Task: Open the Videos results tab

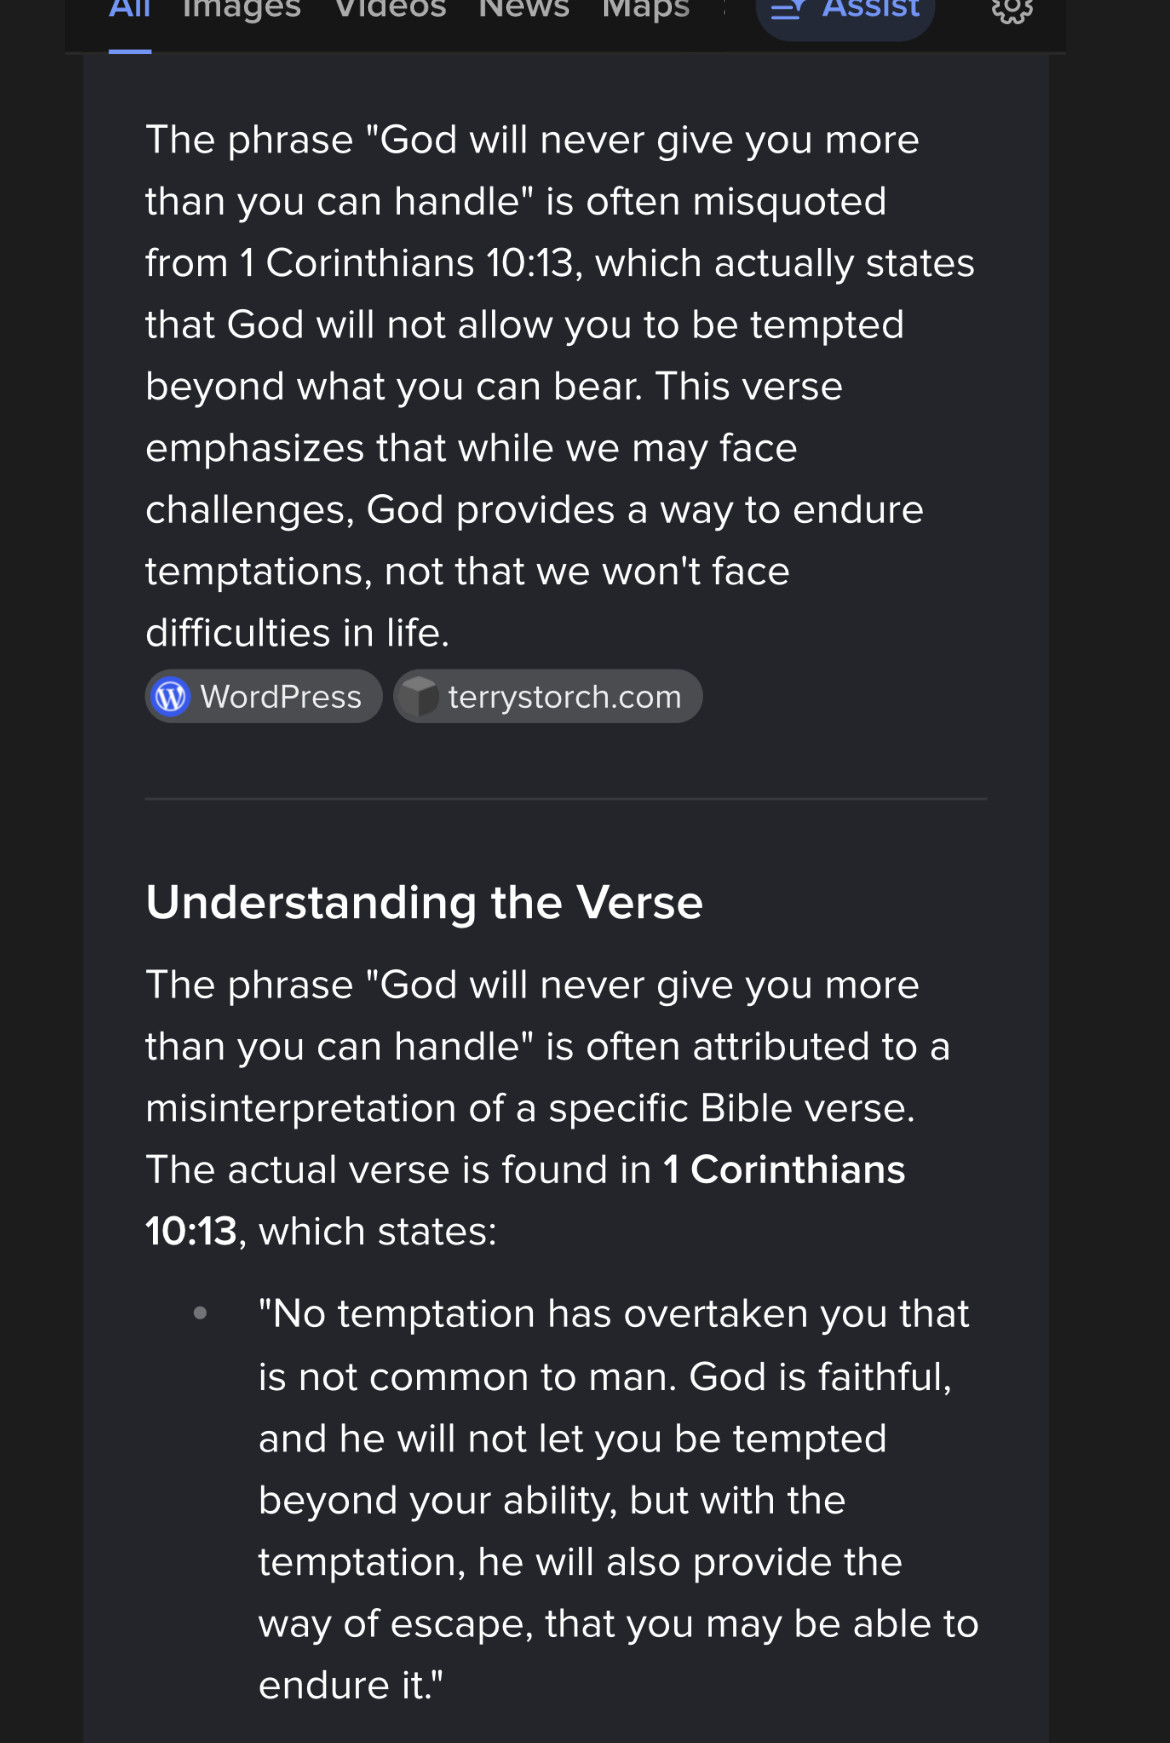Action: point(390,10)
